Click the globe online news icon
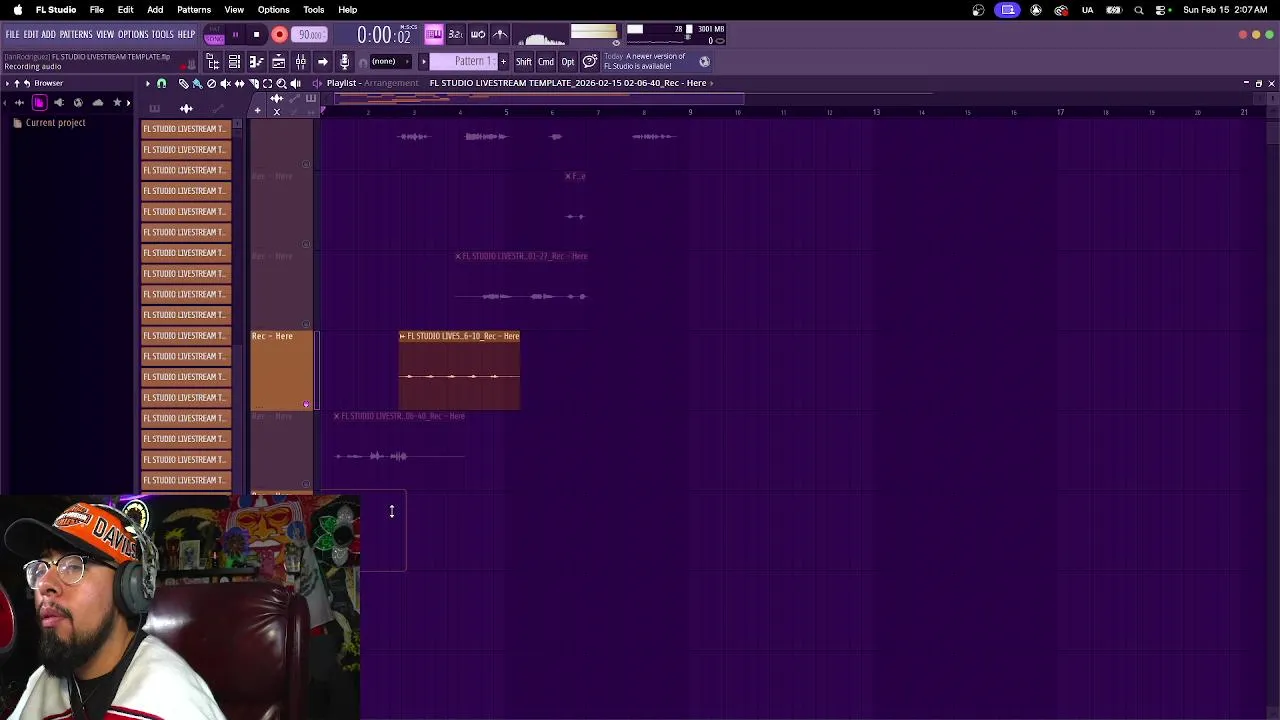 click(704, 62)
